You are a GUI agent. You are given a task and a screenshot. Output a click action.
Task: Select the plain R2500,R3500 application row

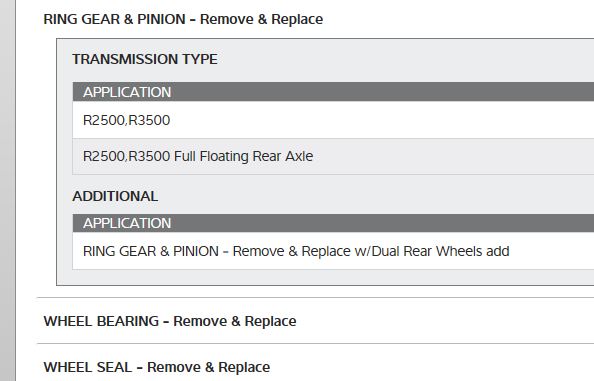(333, 120)
